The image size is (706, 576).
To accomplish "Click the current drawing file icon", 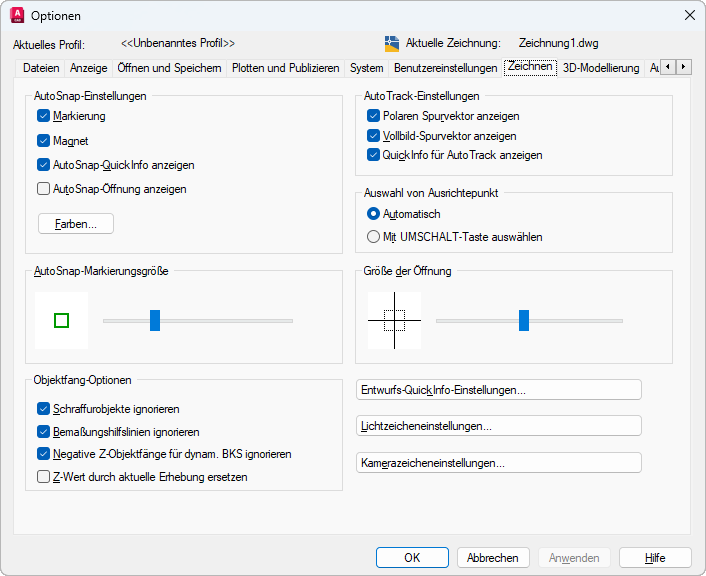I will tap(392, 43).
